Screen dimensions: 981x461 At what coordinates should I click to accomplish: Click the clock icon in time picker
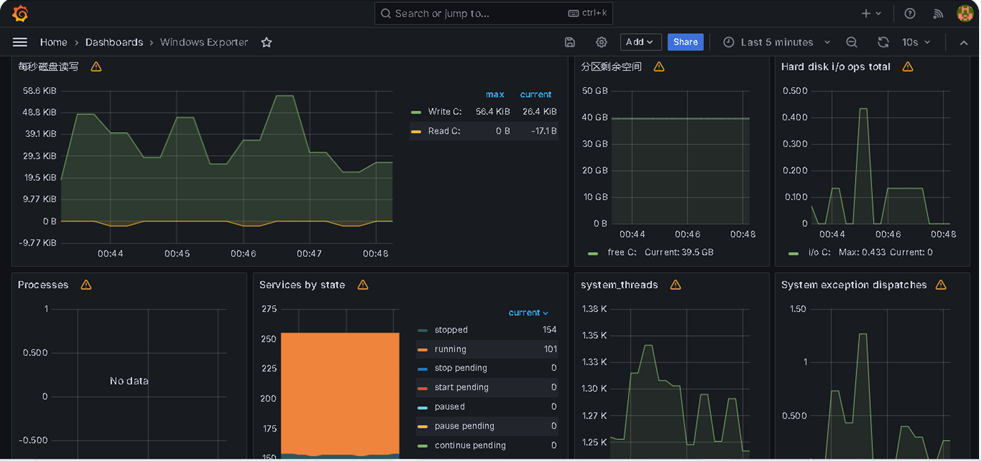728,43
